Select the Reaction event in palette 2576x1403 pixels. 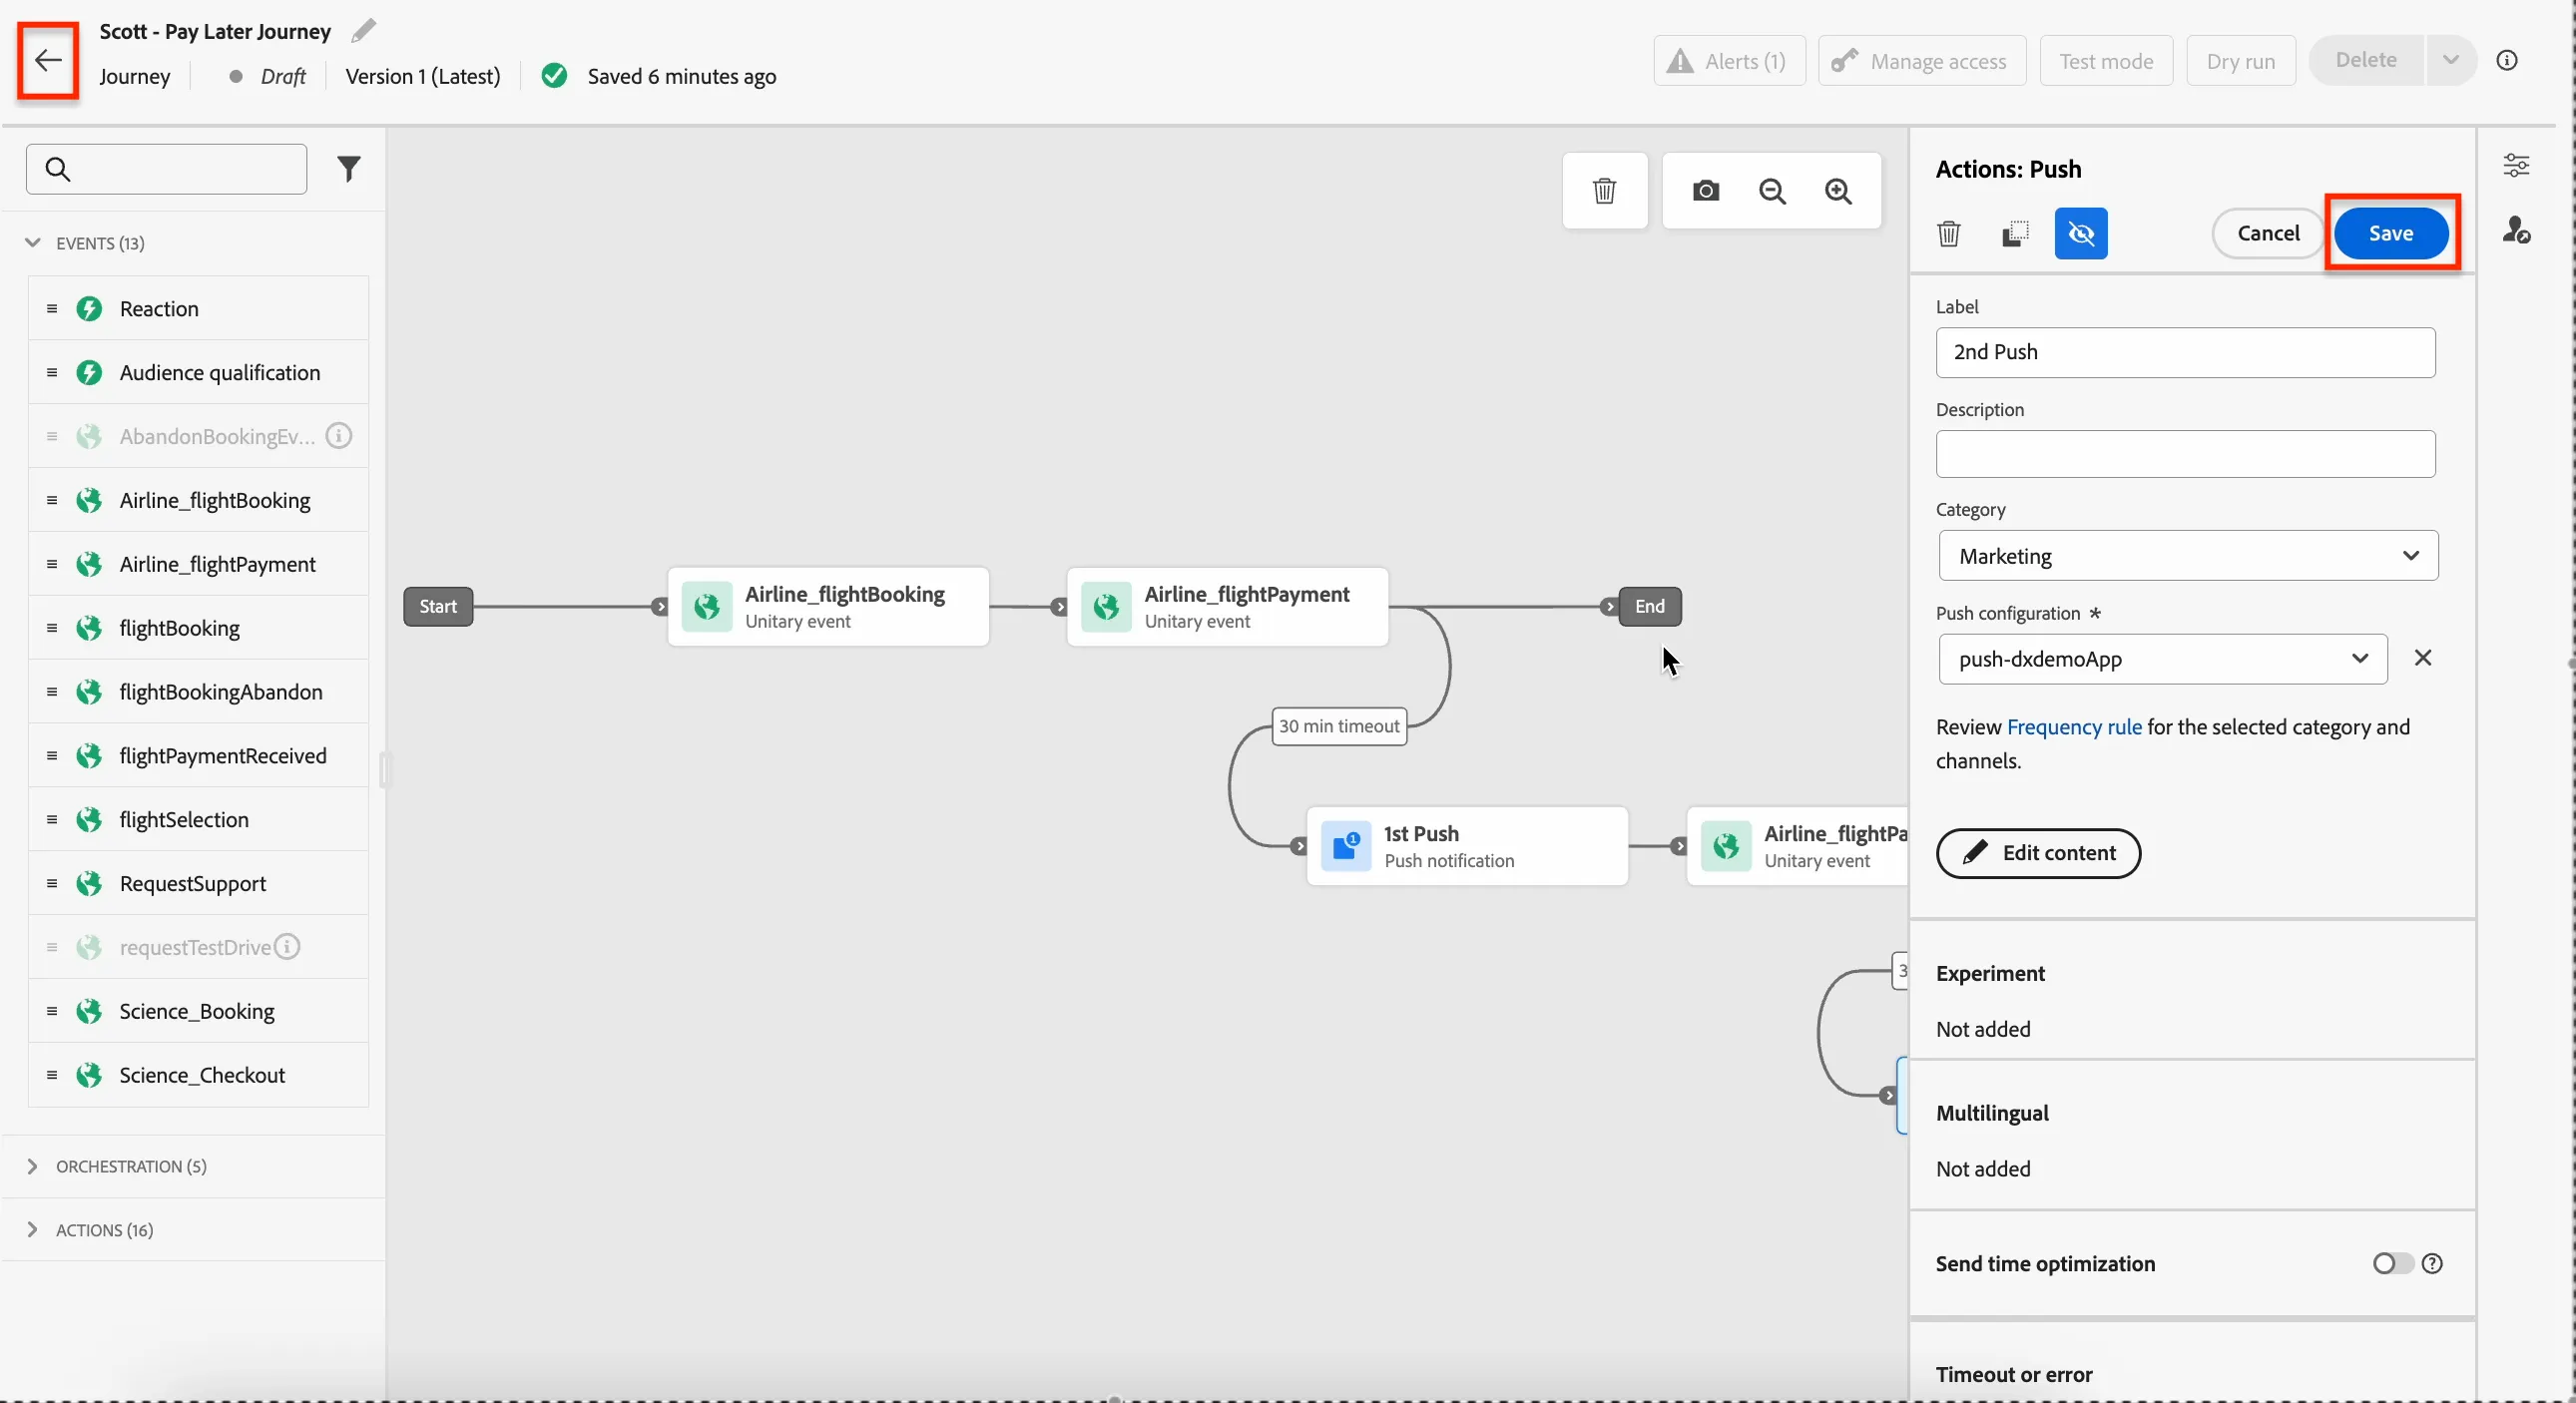(198, 309)
